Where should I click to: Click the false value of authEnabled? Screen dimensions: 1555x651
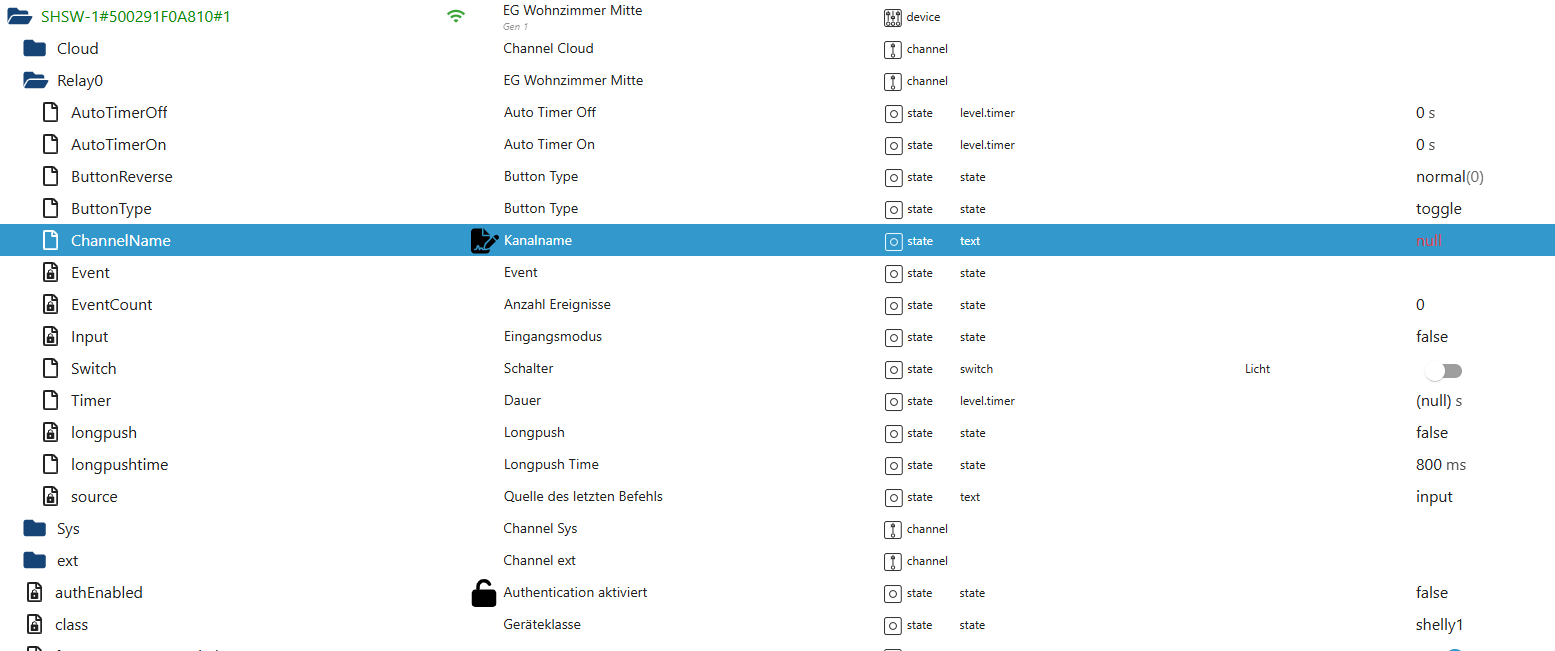click(1432, 592)
